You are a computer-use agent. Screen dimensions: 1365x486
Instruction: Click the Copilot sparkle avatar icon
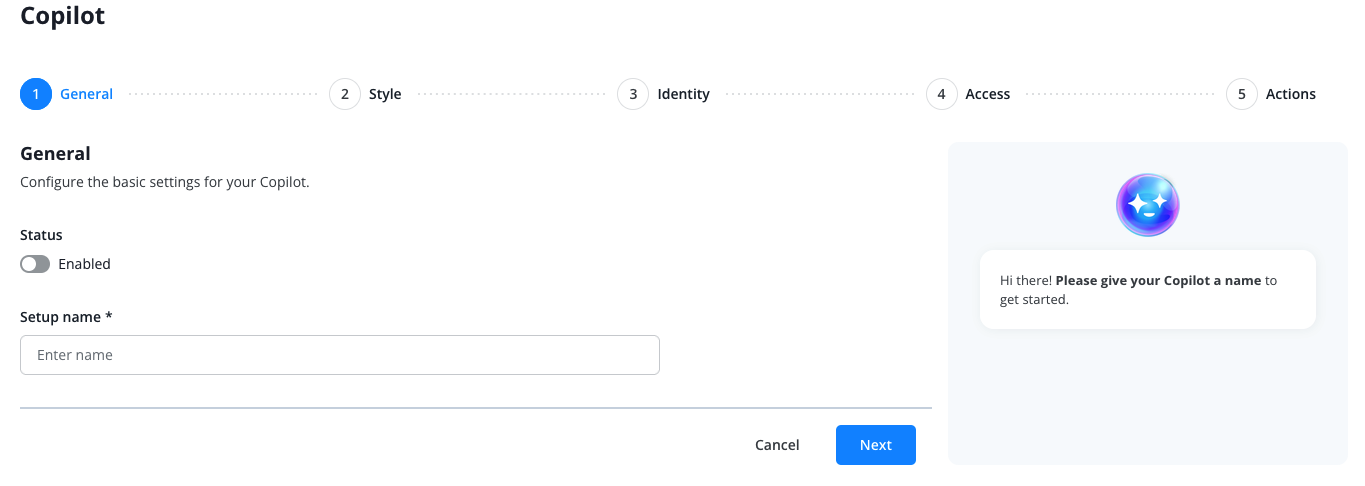pyautogui.click(x=1147, y=205)
